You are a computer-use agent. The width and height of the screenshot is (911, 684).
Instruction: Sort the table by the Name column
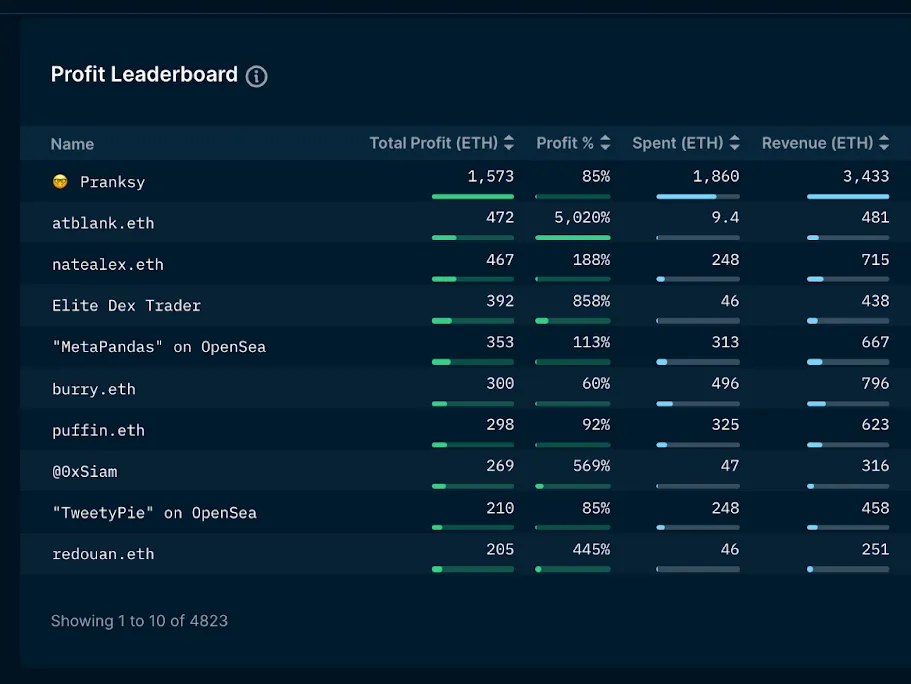pos(72,144)
